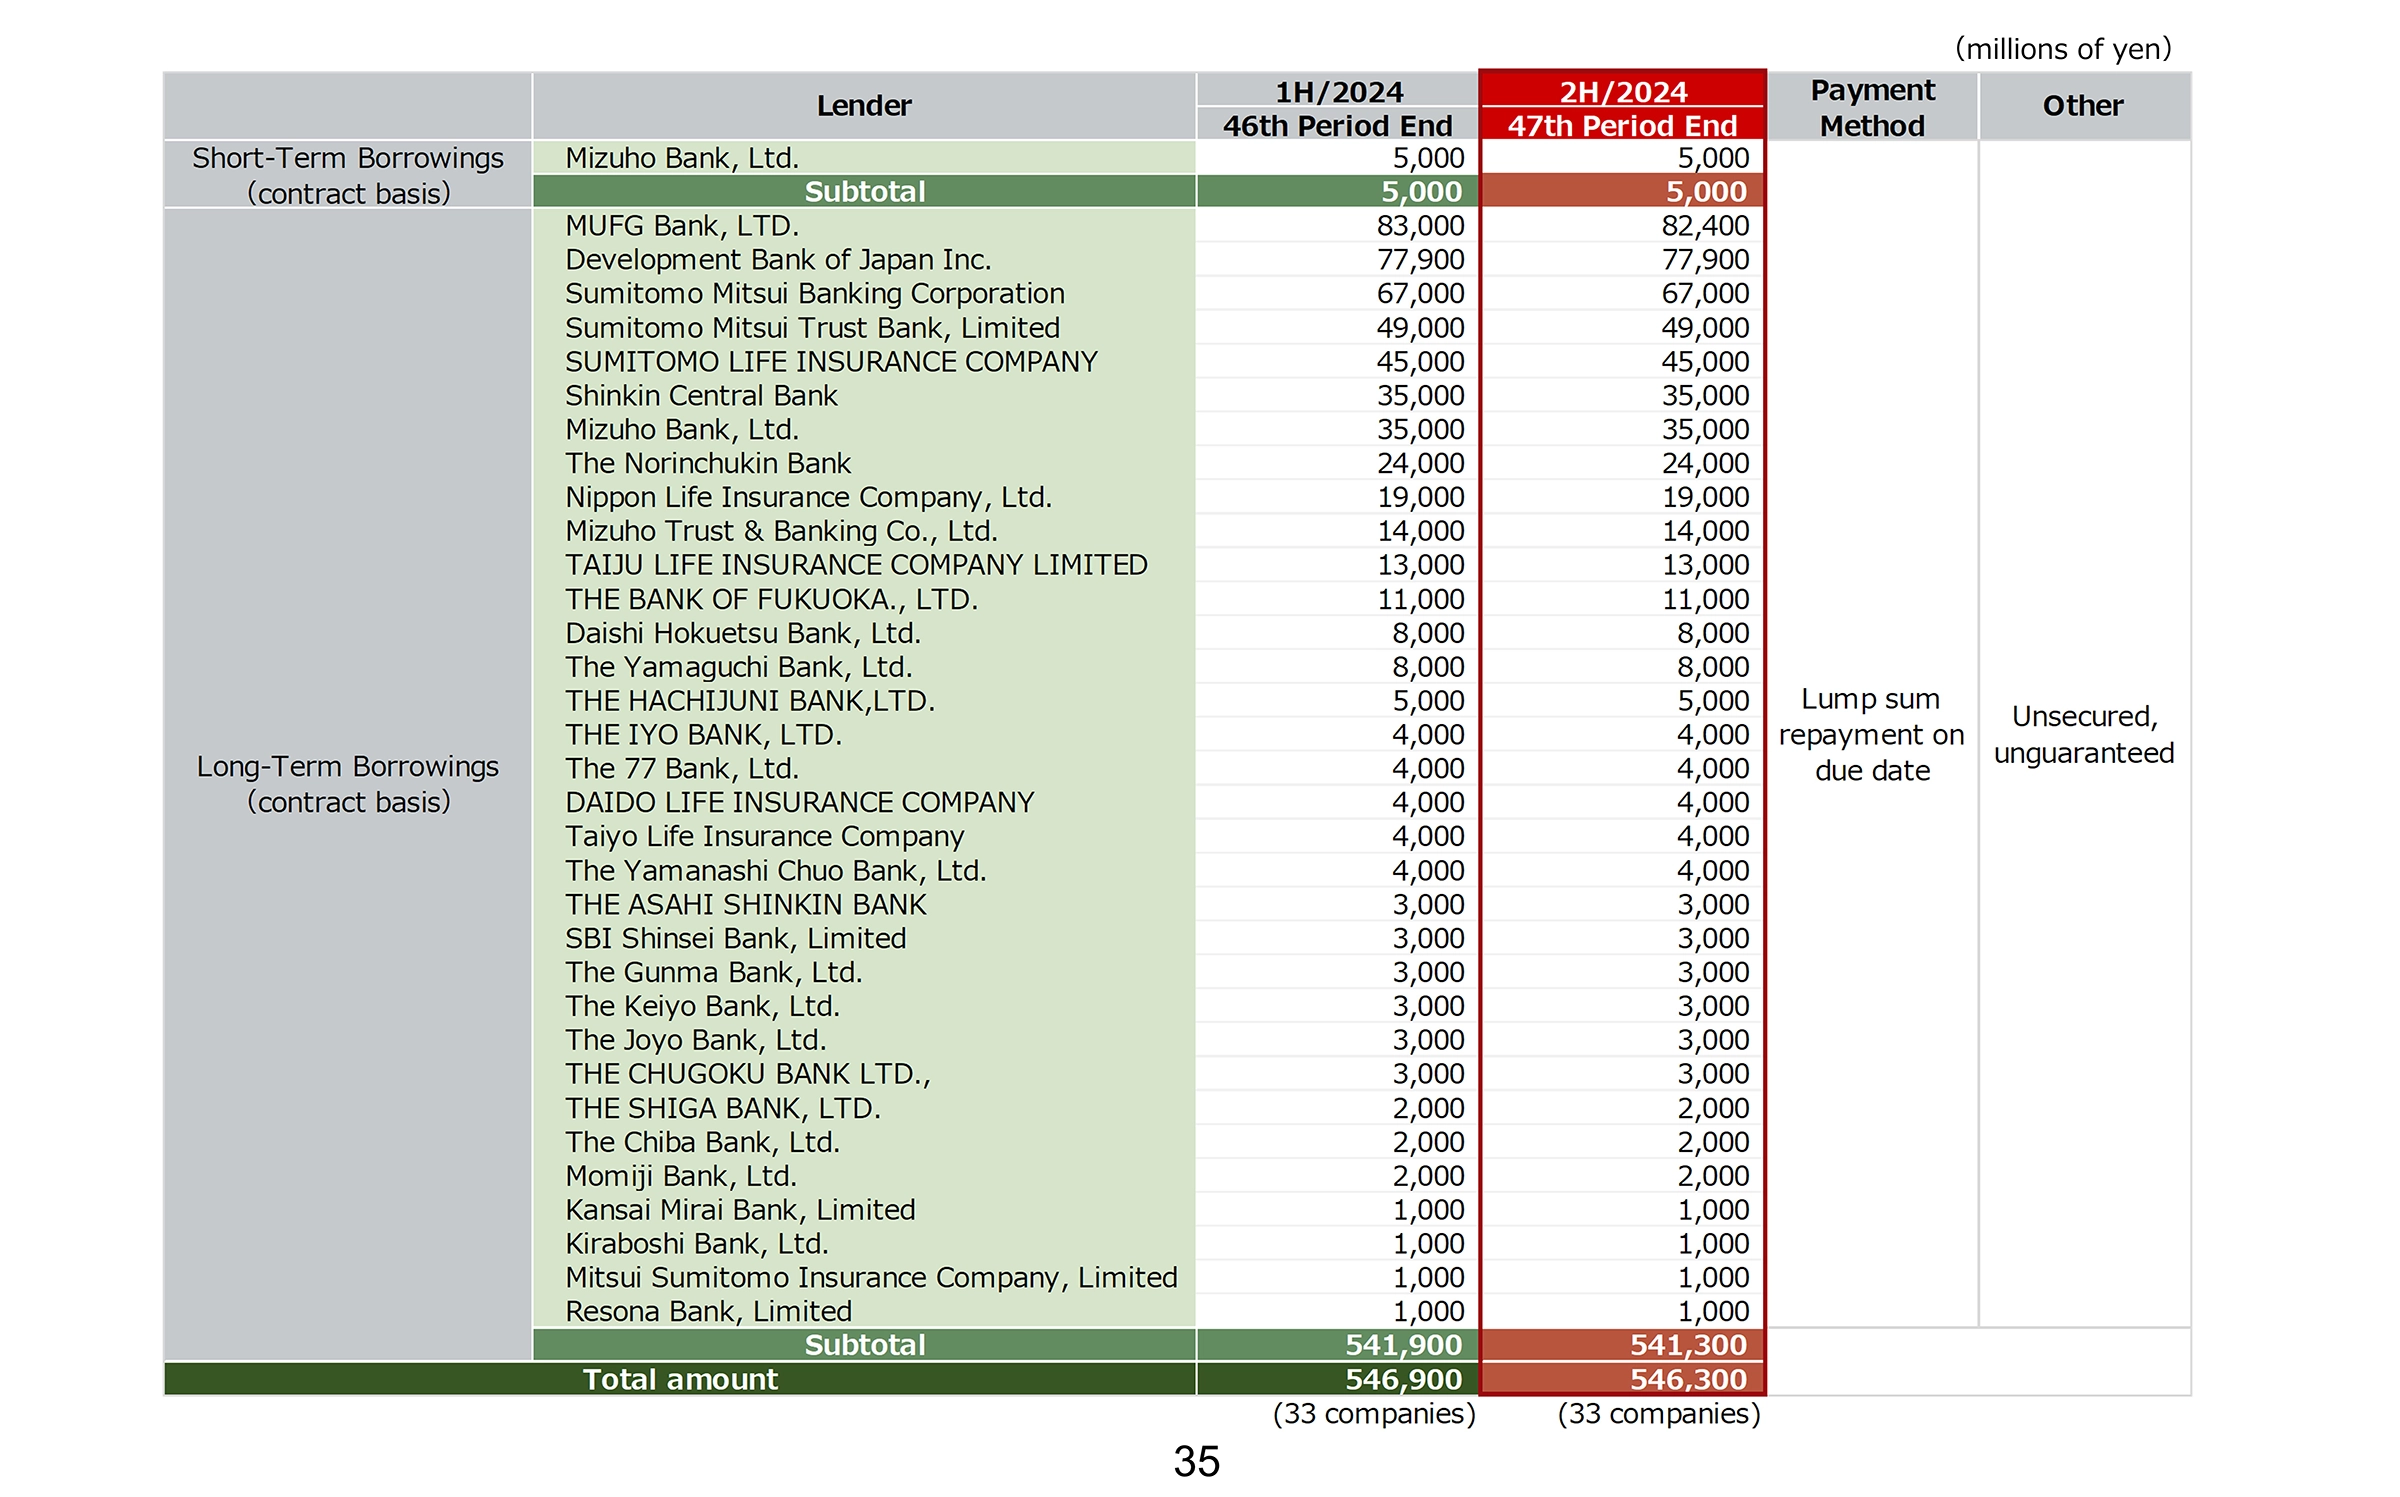Select 'THE IYO BANK, LTD.' lender

(x=703, y=735)
